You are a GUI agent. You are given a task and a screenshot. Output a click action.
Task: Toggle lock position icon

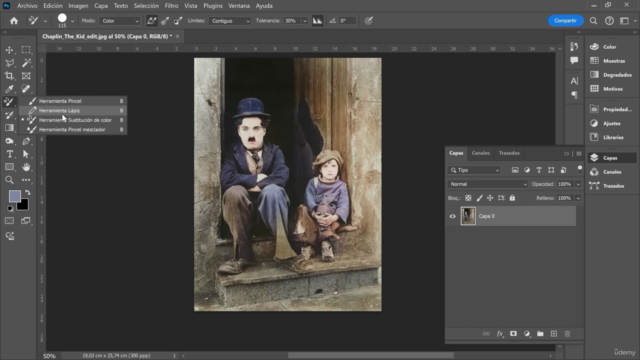tap(490, 198)
